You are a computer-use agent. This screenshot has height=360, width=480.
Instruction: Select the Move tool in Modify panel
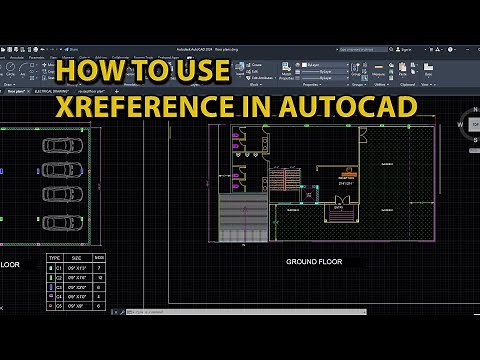pyautogui.click(x=48, y=65)
